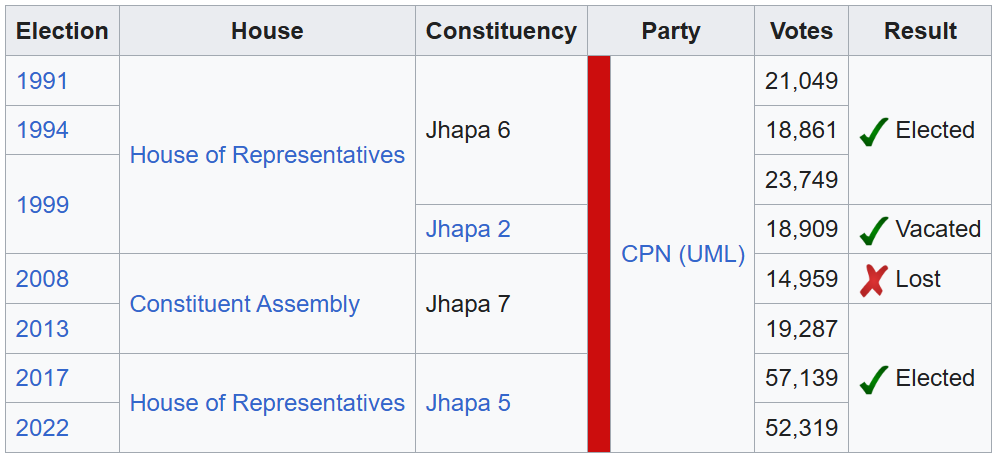Click the CPN (UML) party link
The image size is (997, 454).
point(683,254)
